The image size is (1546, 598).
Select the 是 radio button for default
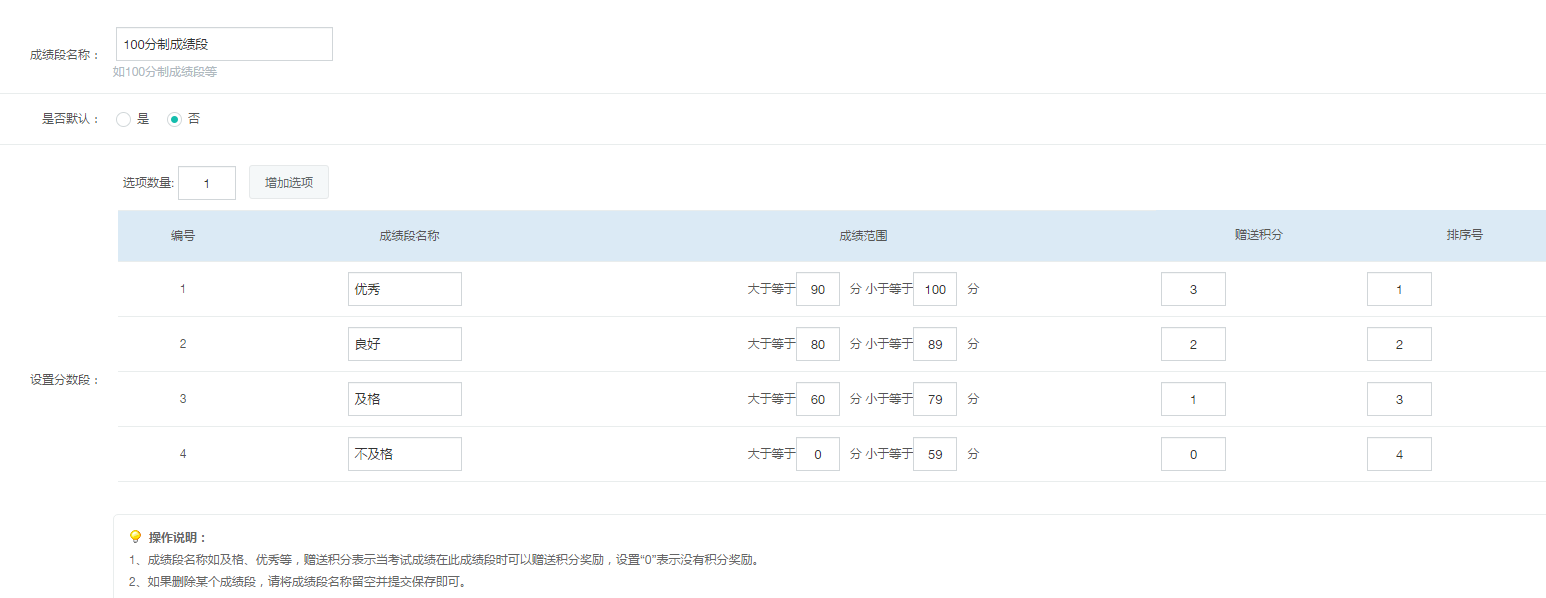click(124, 119)
